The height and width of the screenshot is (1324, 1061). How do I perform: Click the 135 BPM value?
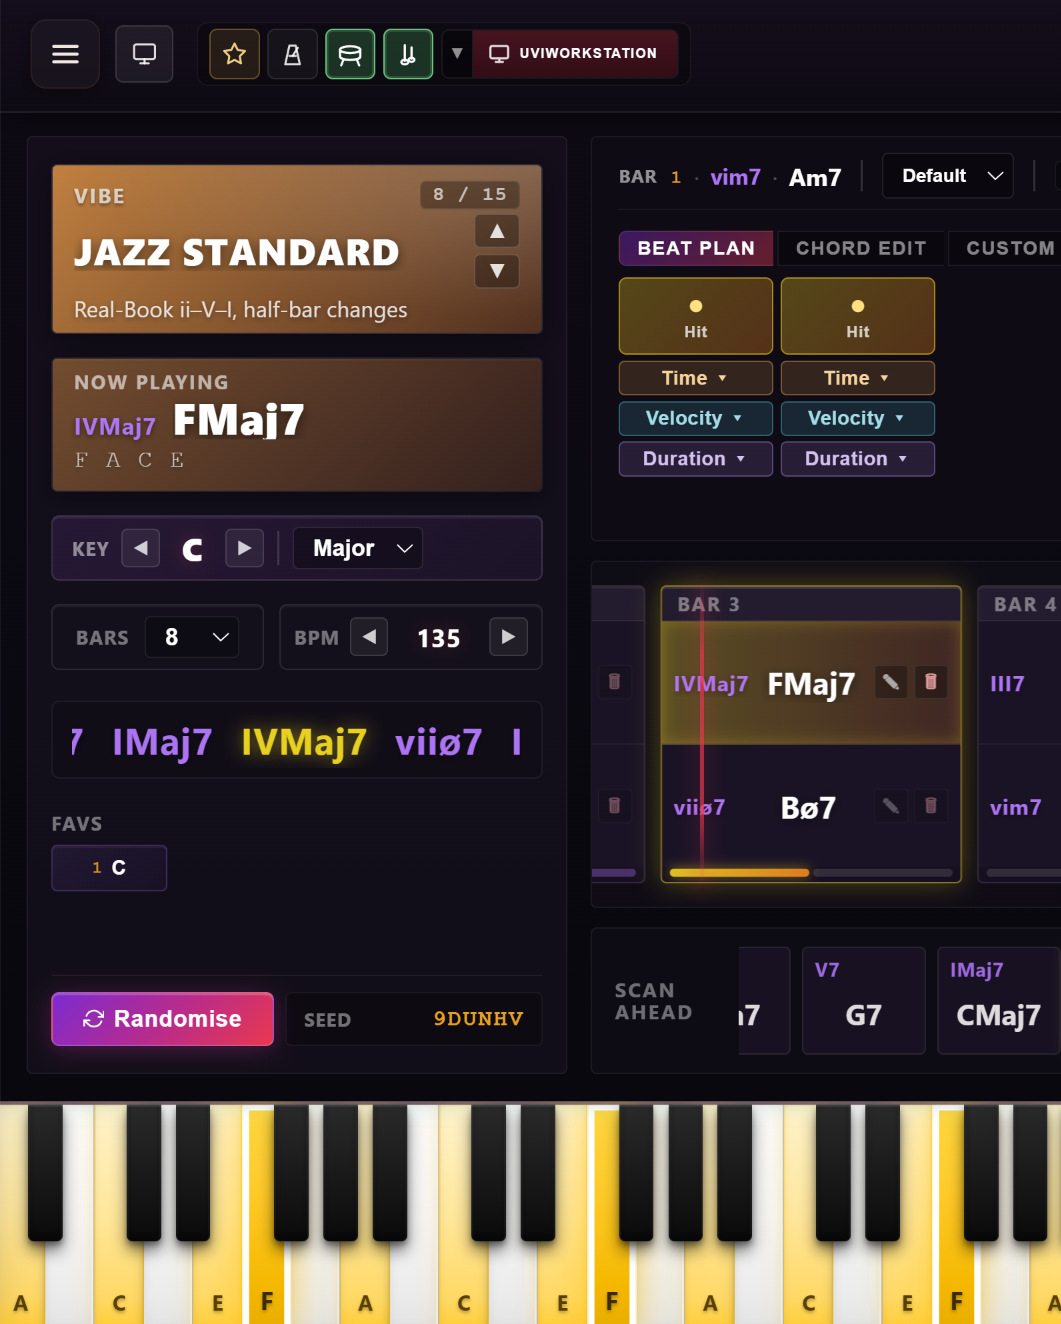click(439, 638)
